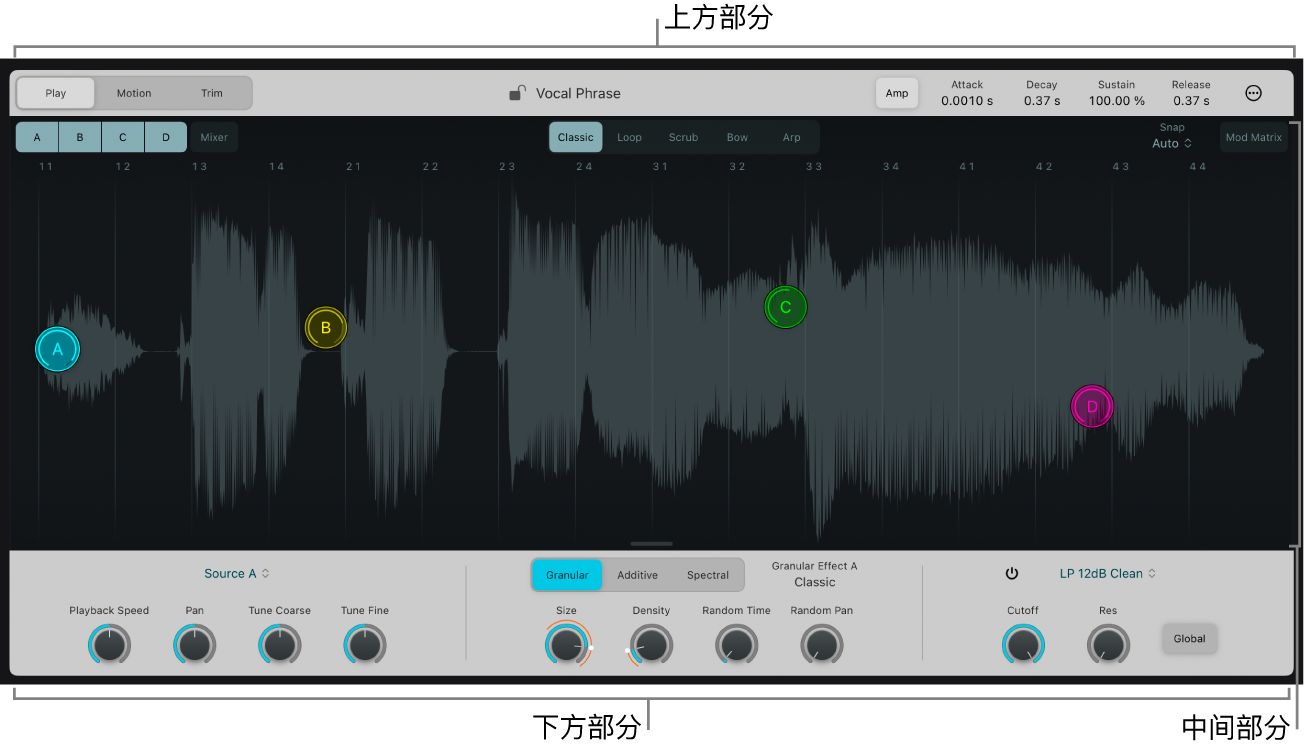Image resolution: width=1306 pixels, height=747 pixels.
Task: Open the Mixer view
Action: pos(214,137)
